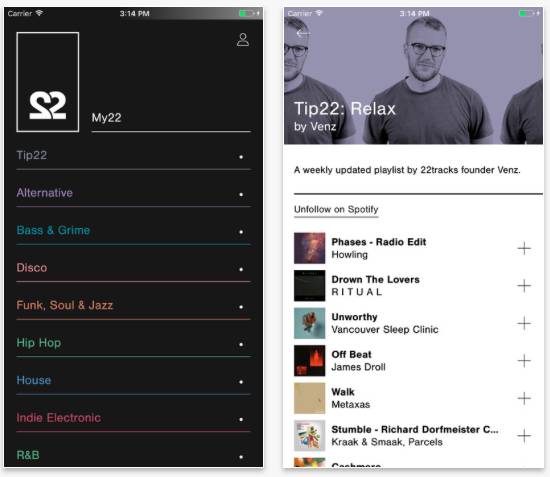Add Phases - Radio Edit with plus icon
The height and width of the screenshot is (477, 550).
coord(524,248)
